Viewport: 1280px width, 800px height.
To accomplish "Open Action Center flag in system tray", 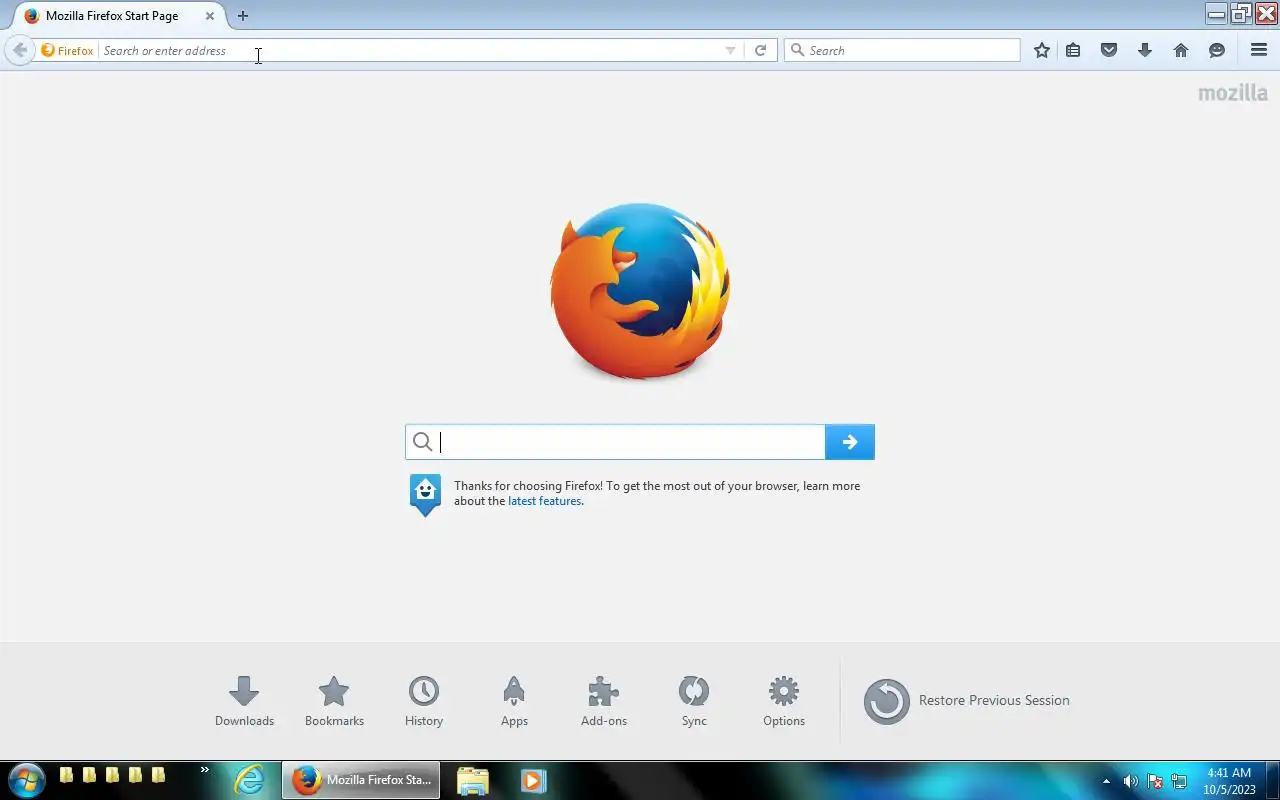I will [1155, 781].
